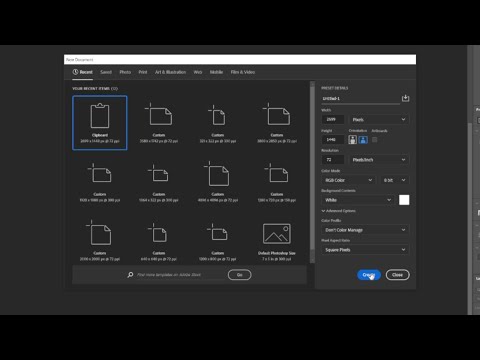
Task: Select the Clipboard preset
Action: point(100,123)
